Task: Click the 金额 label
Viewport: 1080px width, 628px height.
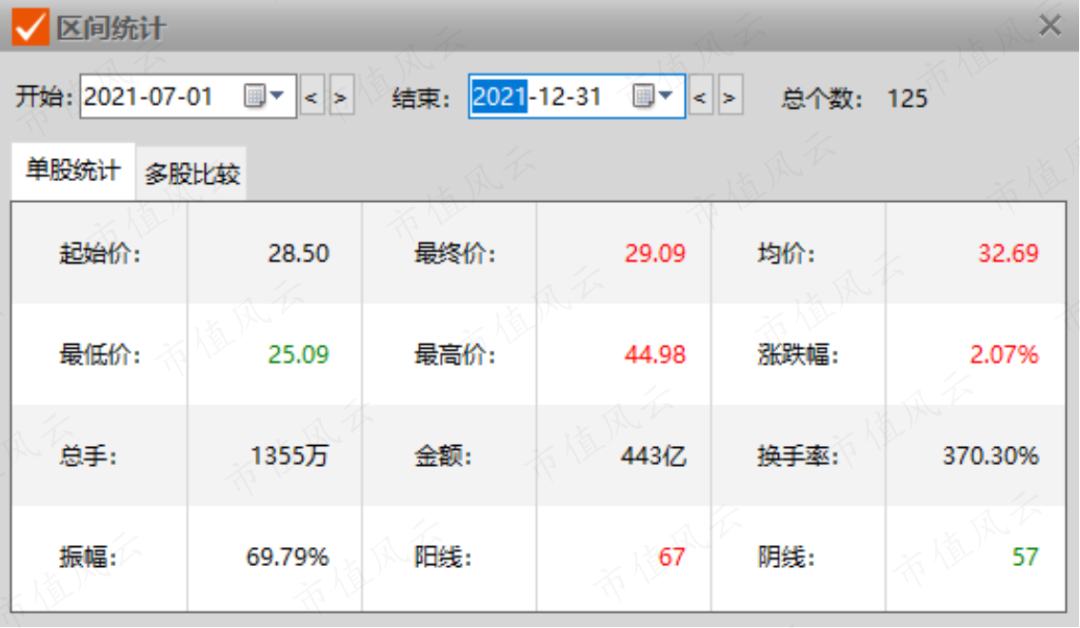Action: coord(443,456)
